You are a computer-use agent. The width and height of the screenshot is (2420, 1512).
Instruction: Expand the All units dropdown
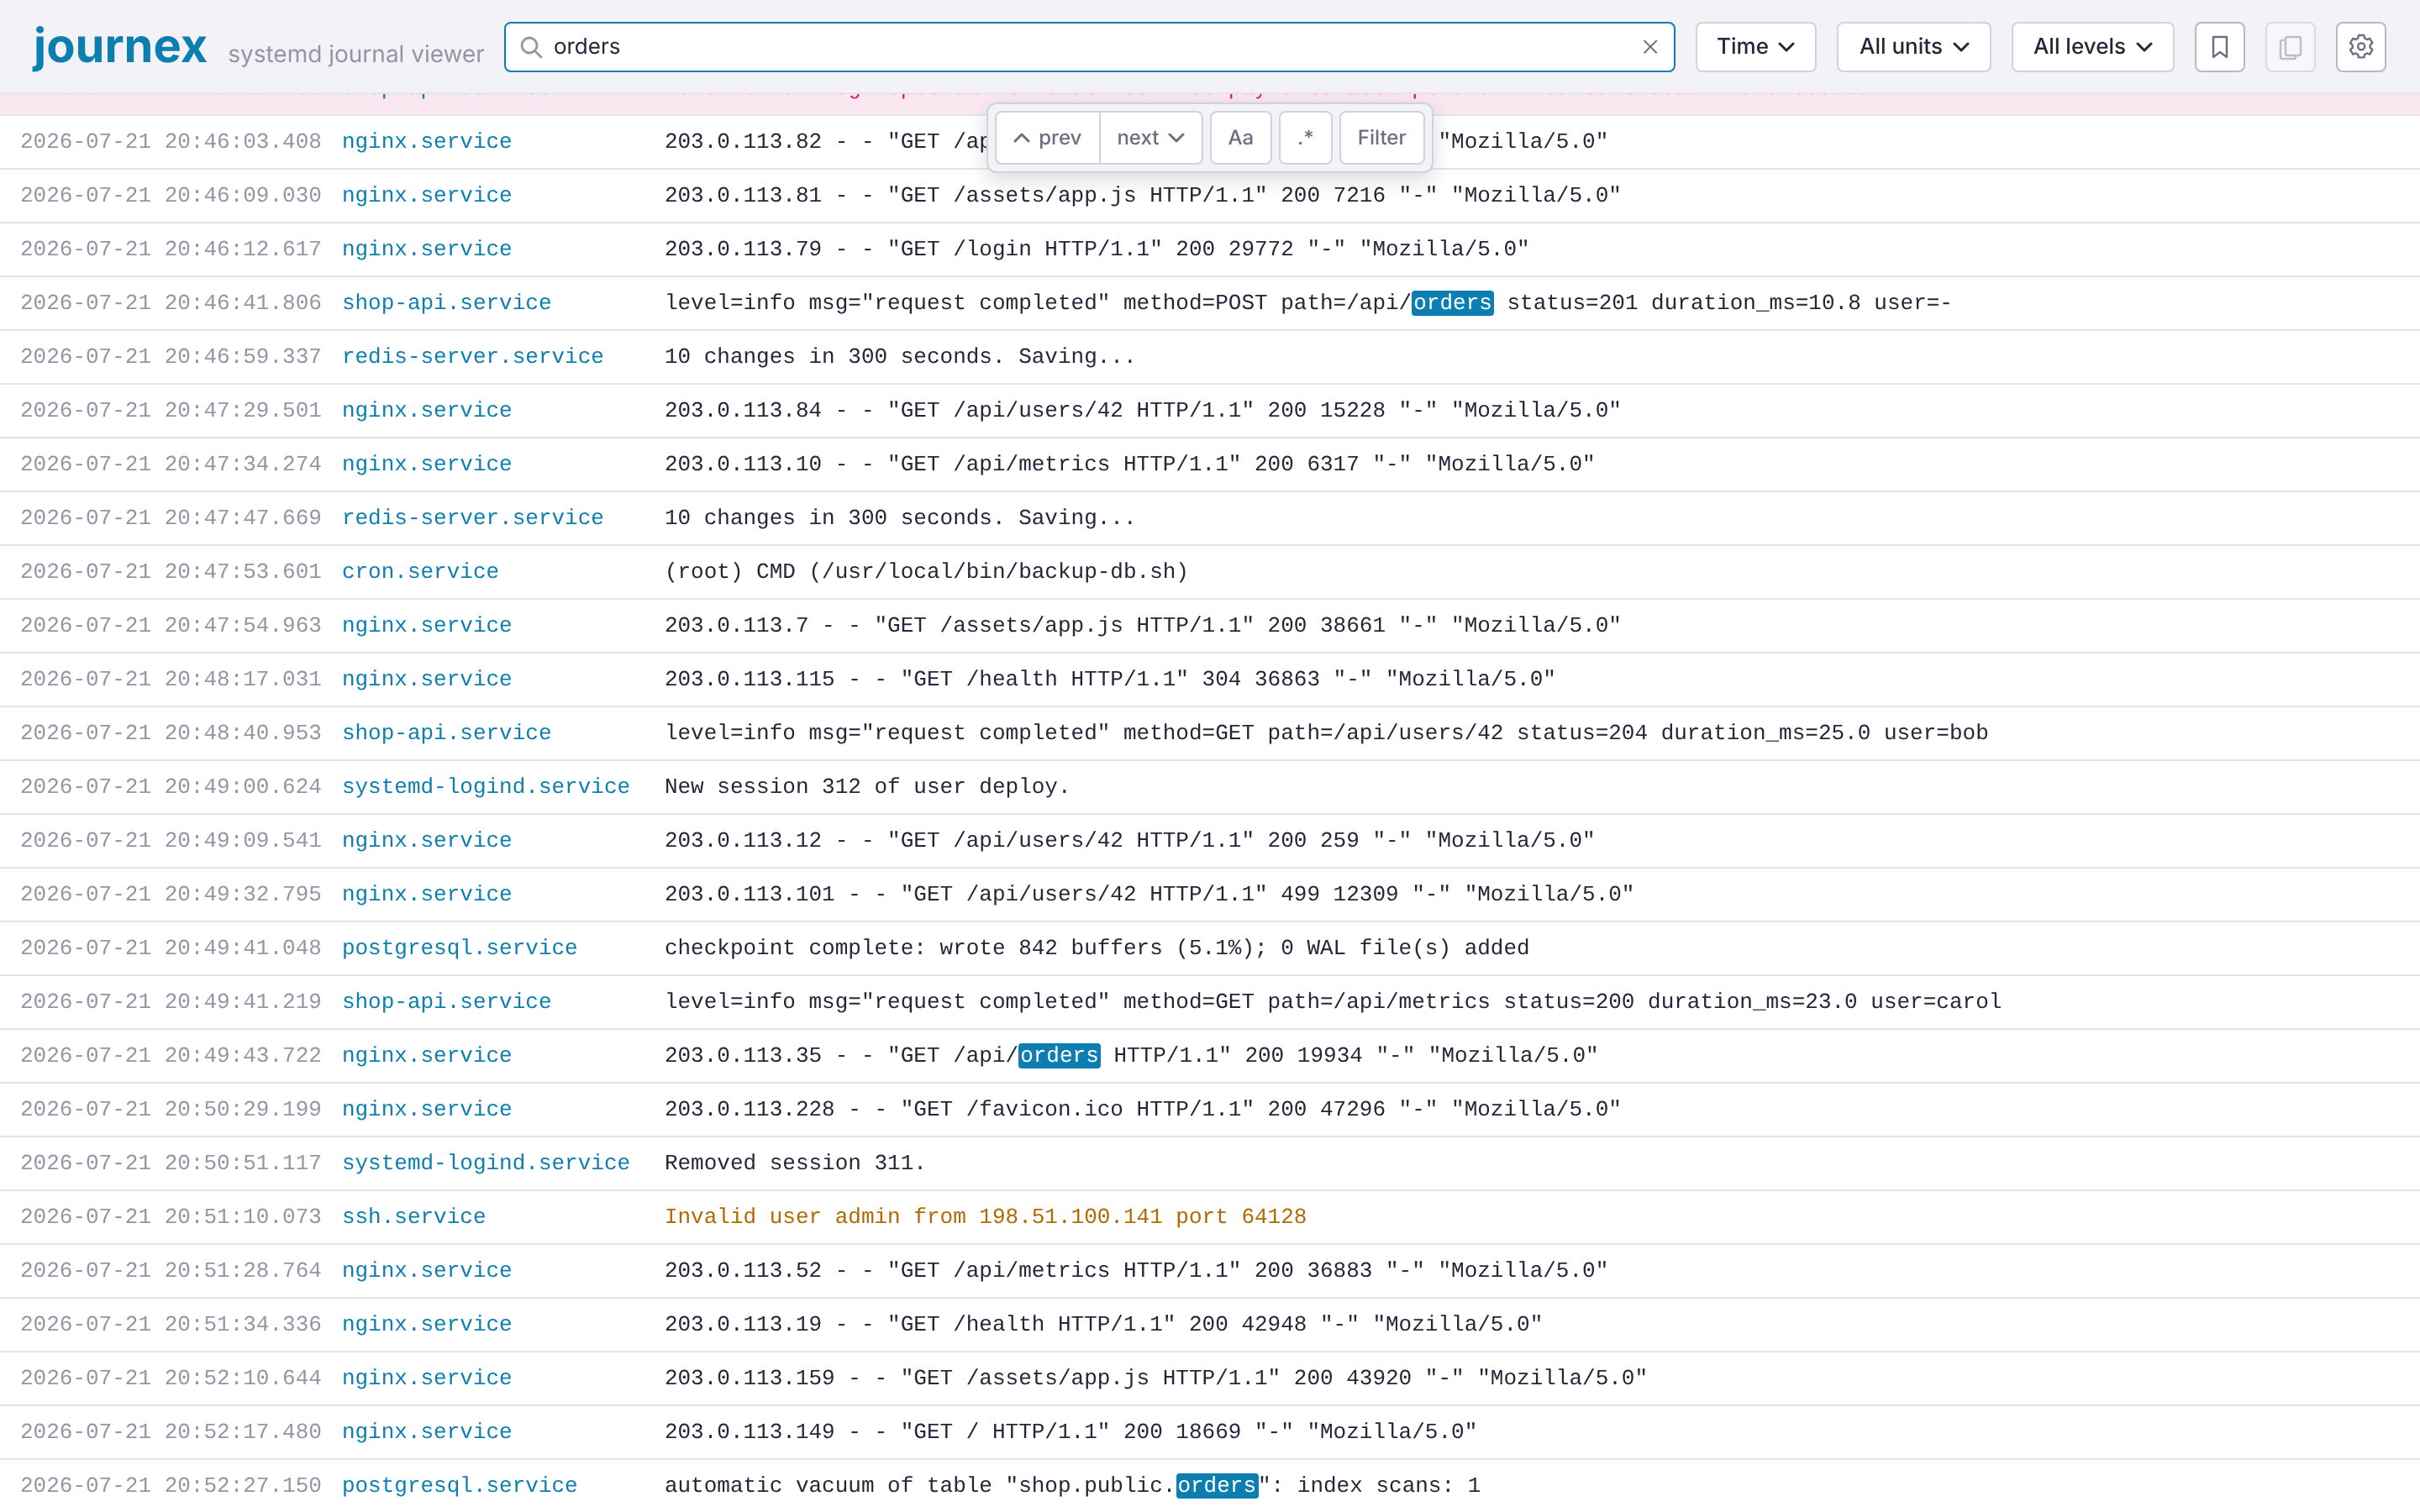click(x=1913, y=47)
